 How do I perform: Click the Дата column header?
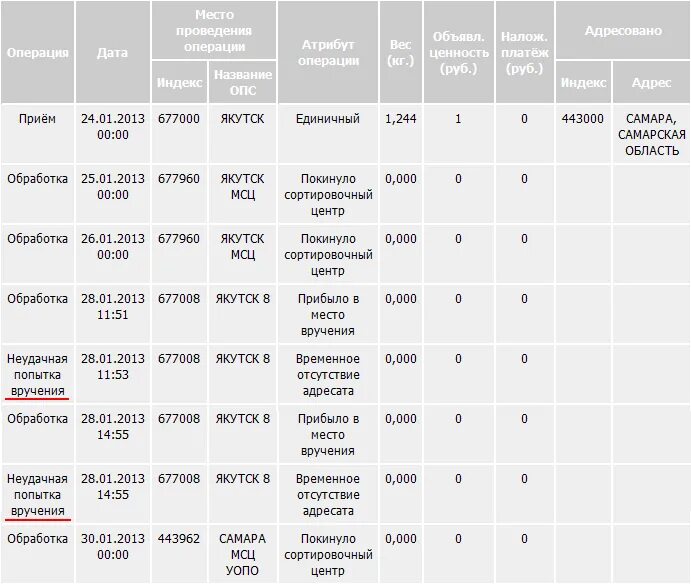click(112, 52)
